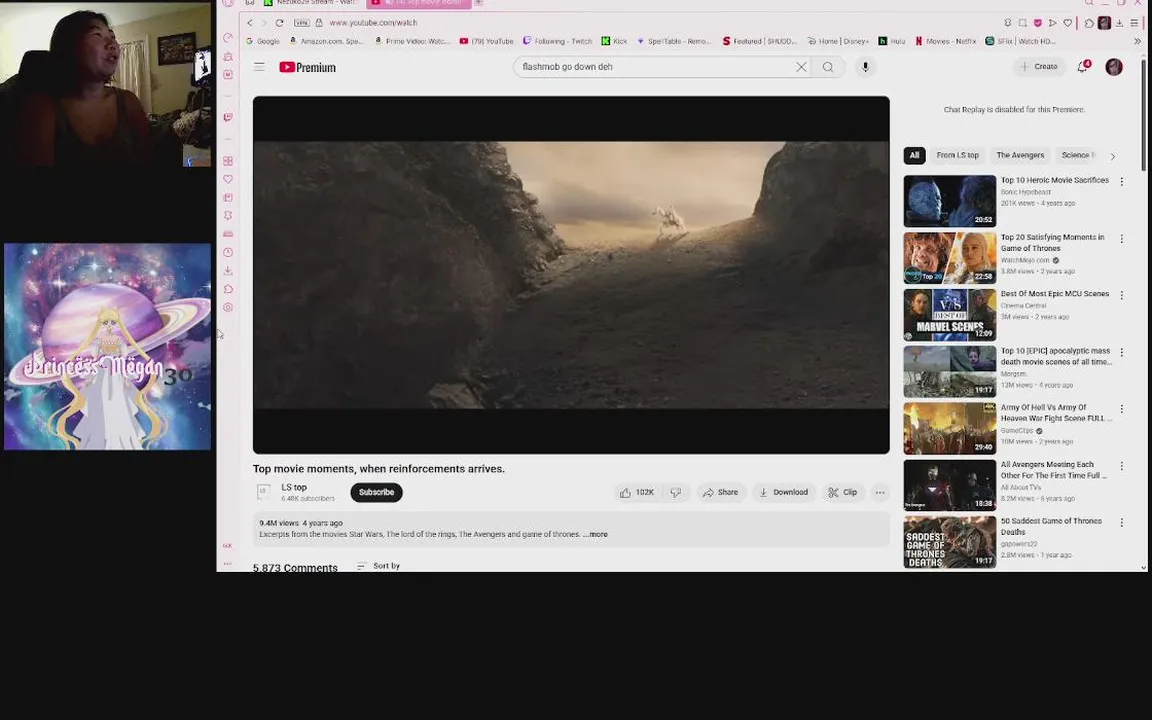Screen dimensions: 1152x720
Task: Open All Avengers Meeting Each Other video
Action: point(949,485)
